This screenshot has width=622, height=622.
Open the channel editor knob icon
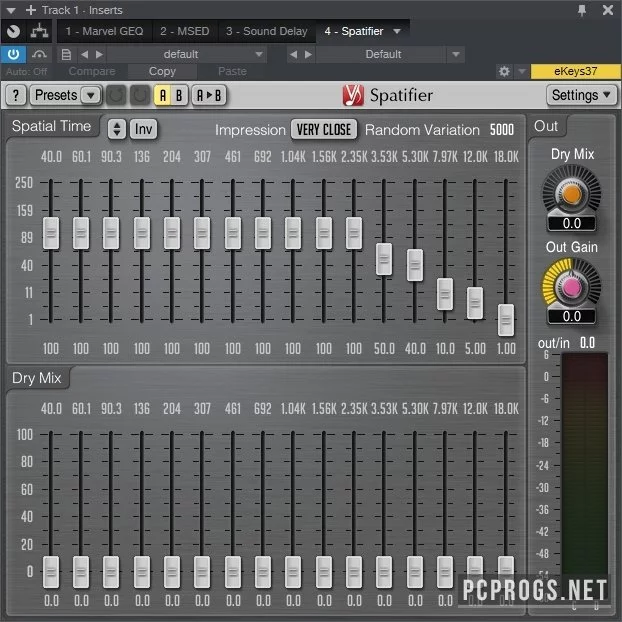(13, 31)
